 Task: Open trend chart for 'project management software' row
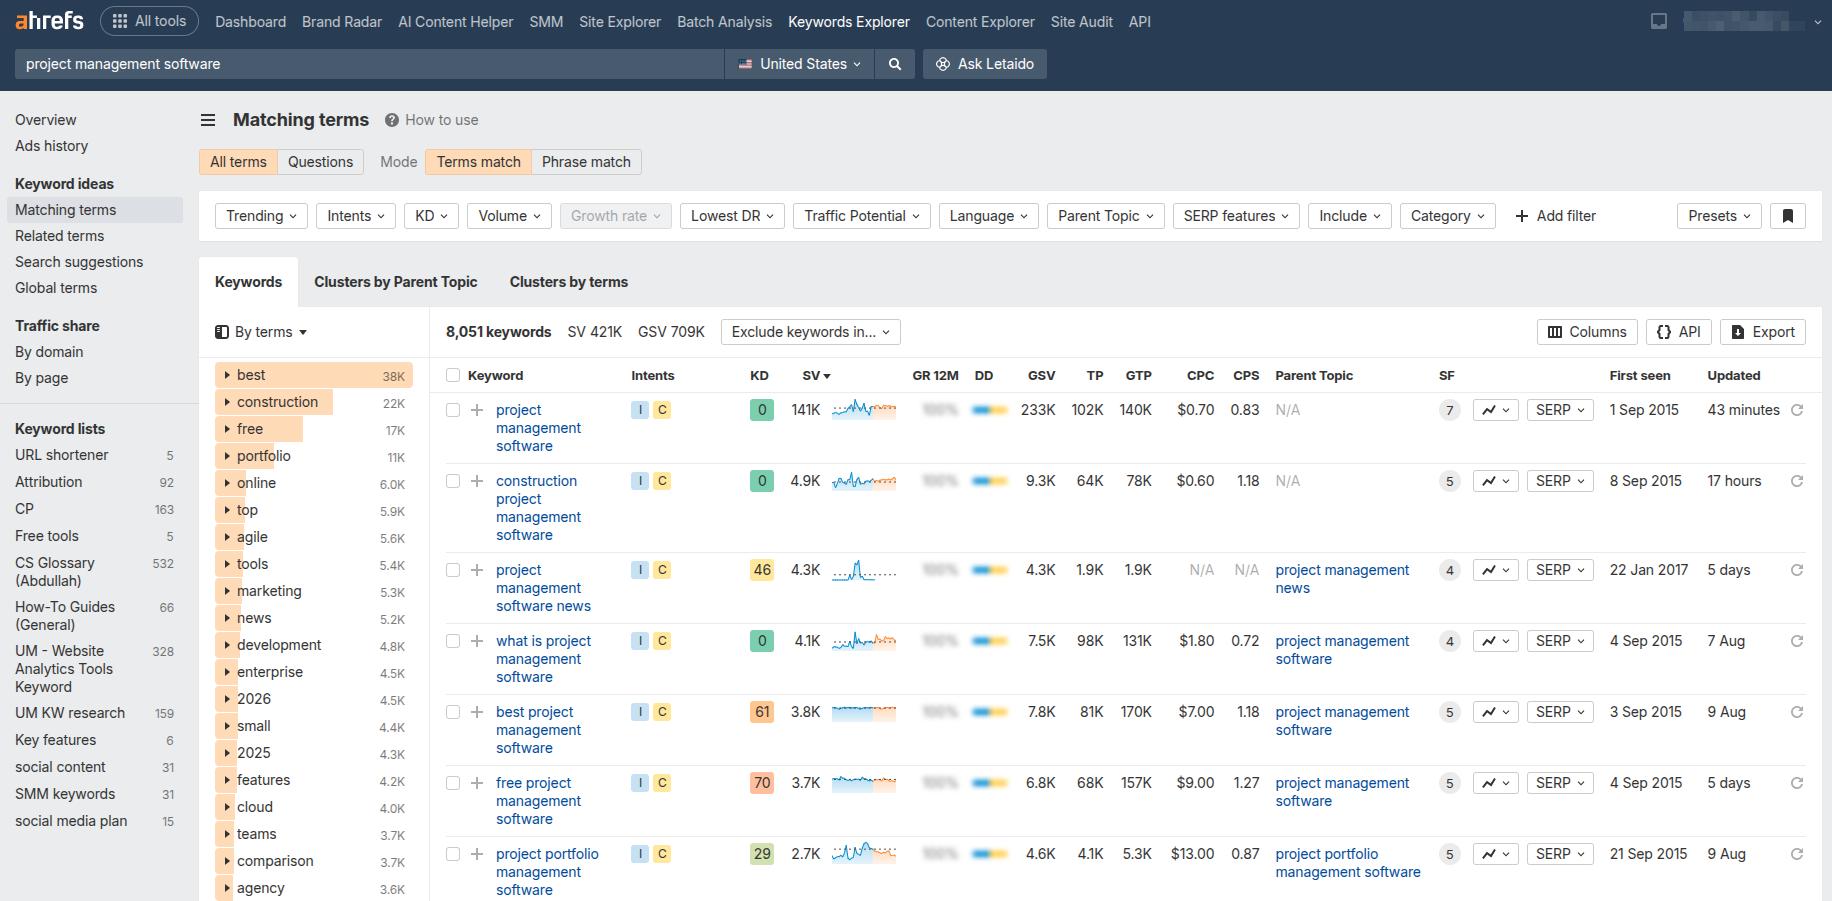pos(1496,410)
